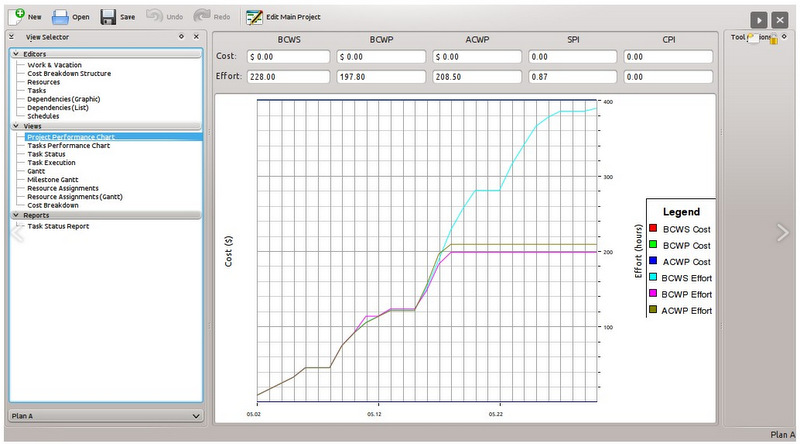Viewport: 800px width, 444px height.
Task: Click the cyan BCWS Effort legend swatch
Action: click(653, 277)
